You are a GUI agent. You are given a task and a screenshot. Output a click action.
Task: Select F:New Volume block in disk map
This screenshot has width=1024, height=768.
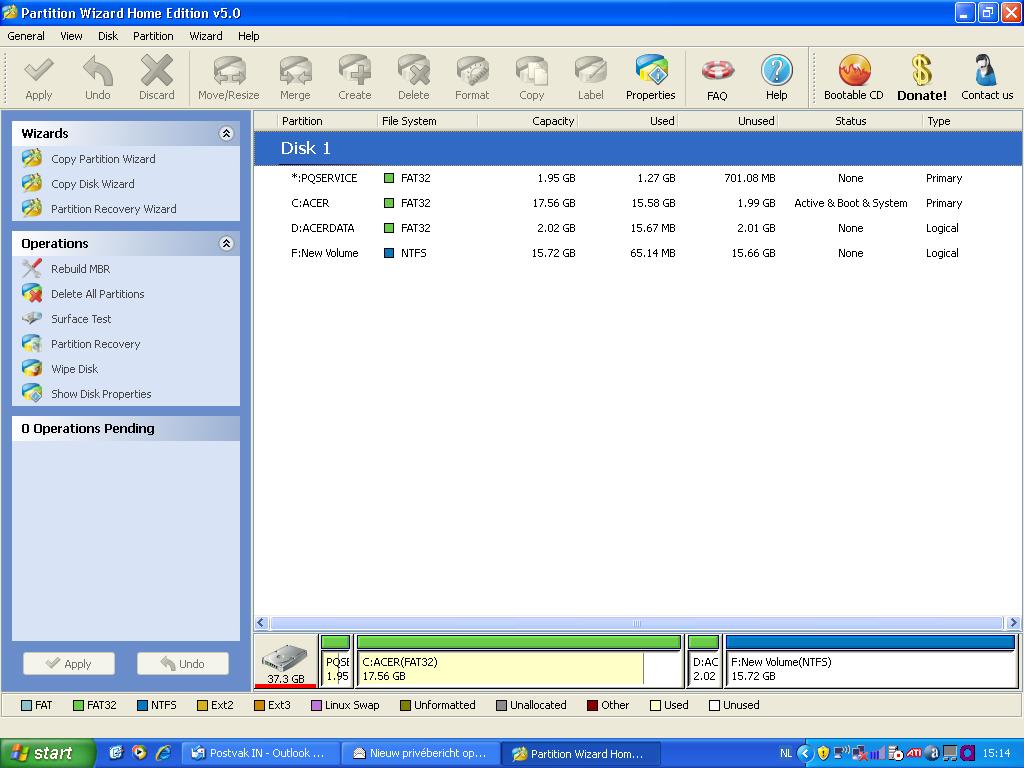coord(869,668)
